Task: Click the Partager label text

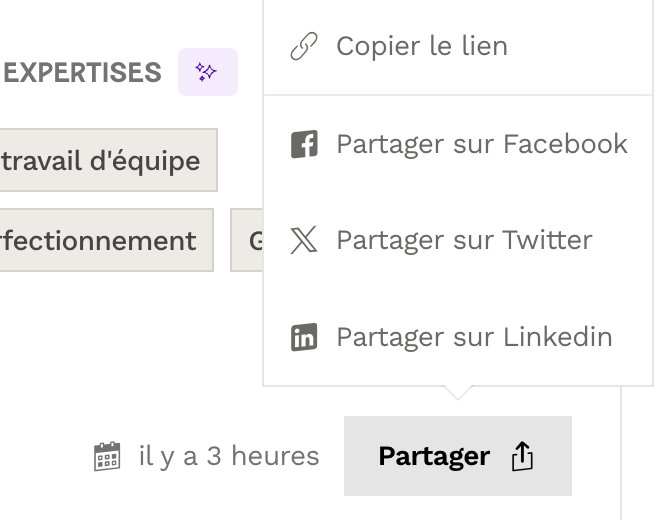Action: (433, 457)
